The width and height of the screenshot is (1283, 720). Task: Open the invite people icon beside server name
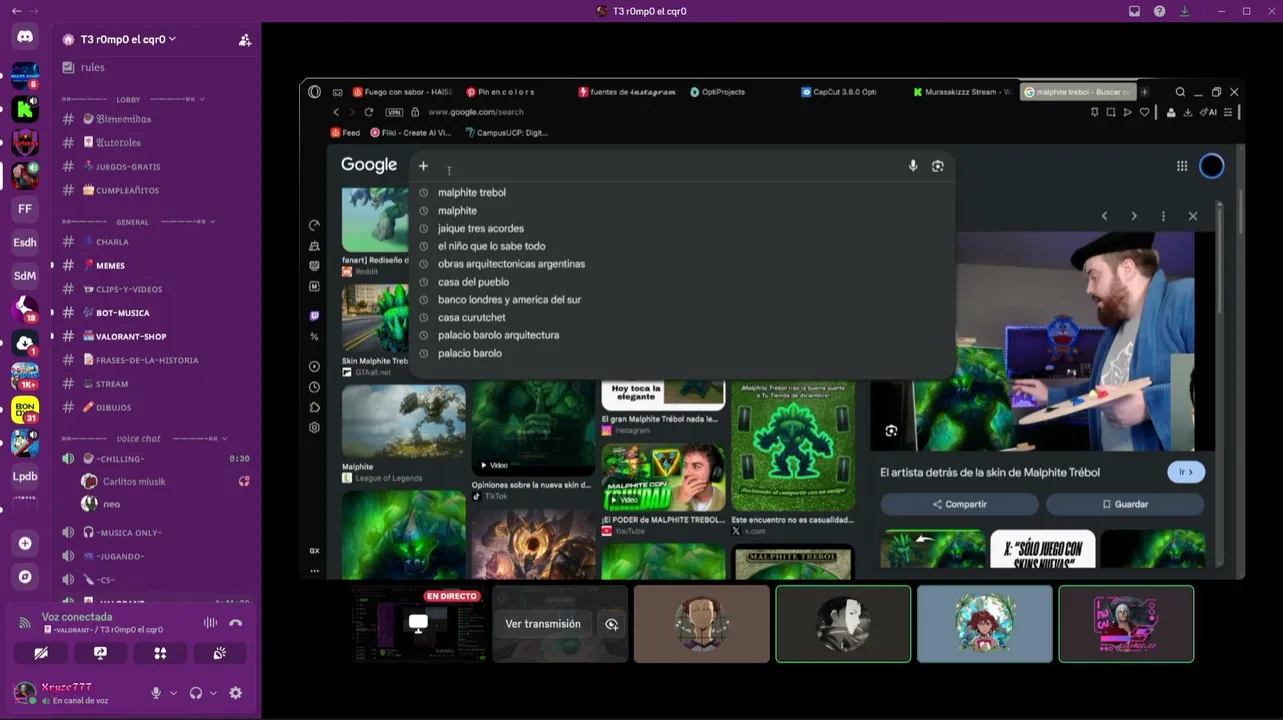click(244, 40)
